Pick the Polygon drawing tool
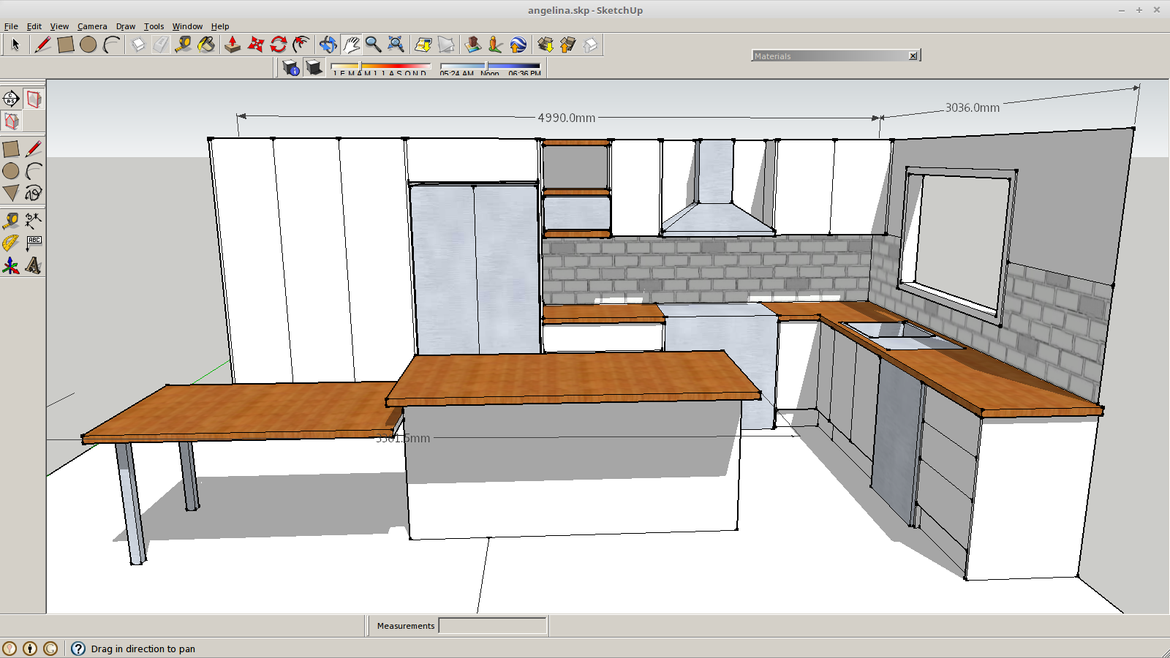 click(11, 193)
